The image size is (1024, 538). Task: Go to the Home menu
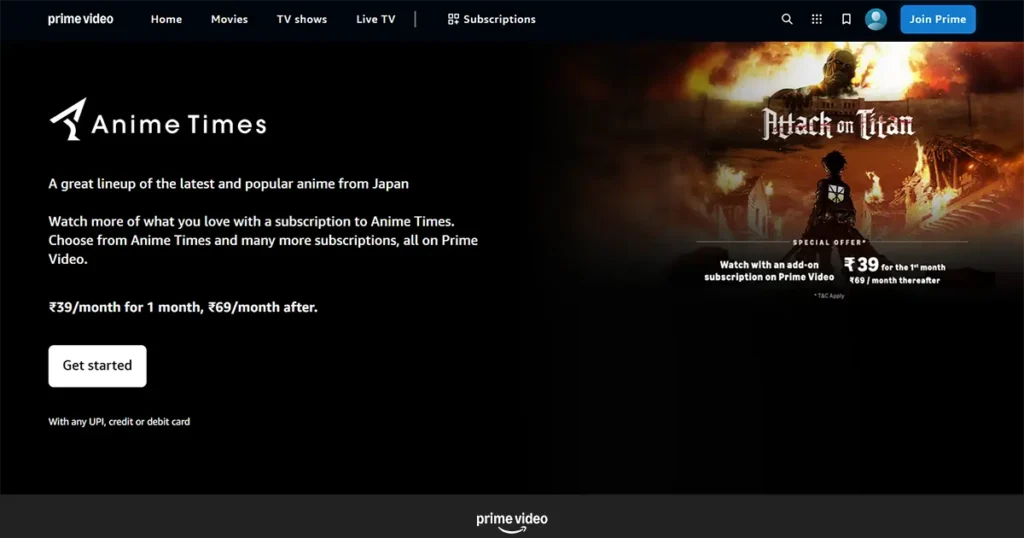167,20
